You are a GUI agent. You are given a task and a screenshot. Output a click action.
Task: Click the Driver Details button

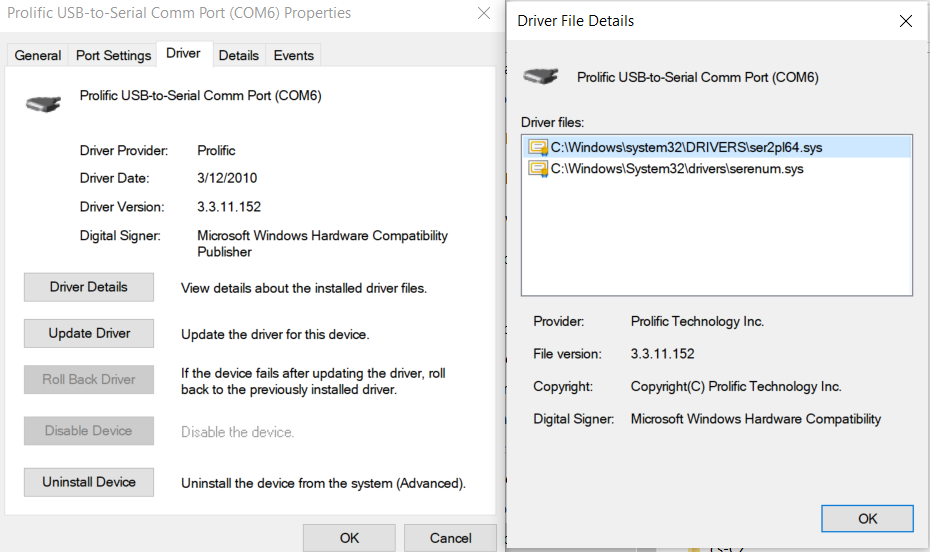(x=89, y=287)
